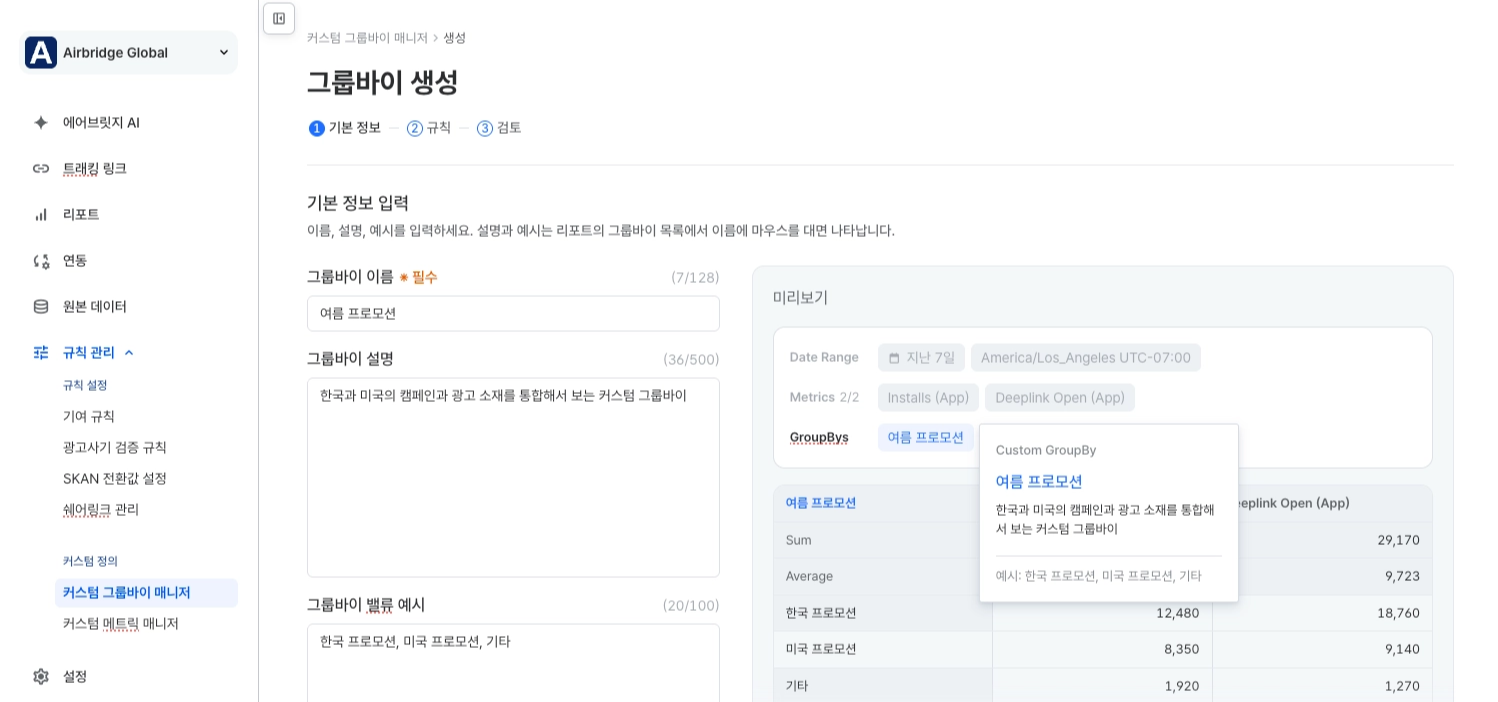The image size is (1498, 702).
Task: Open 커스텀 메트릭 매니저 item
Action: click(x=121, y=623)
